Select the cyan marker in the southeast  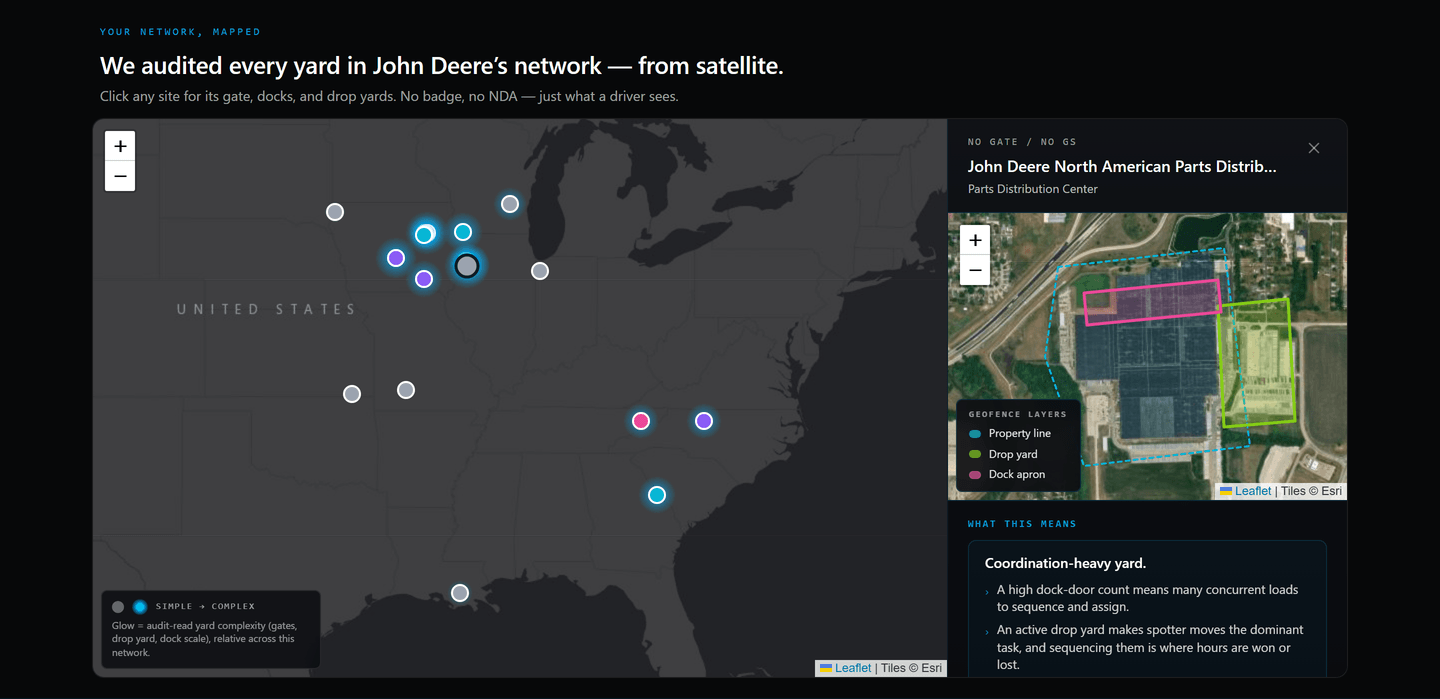657,495
